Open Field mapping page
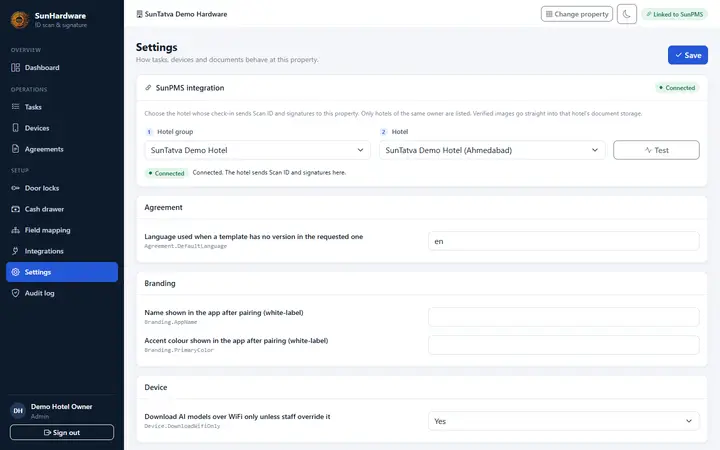 click(x=62, y=230)
